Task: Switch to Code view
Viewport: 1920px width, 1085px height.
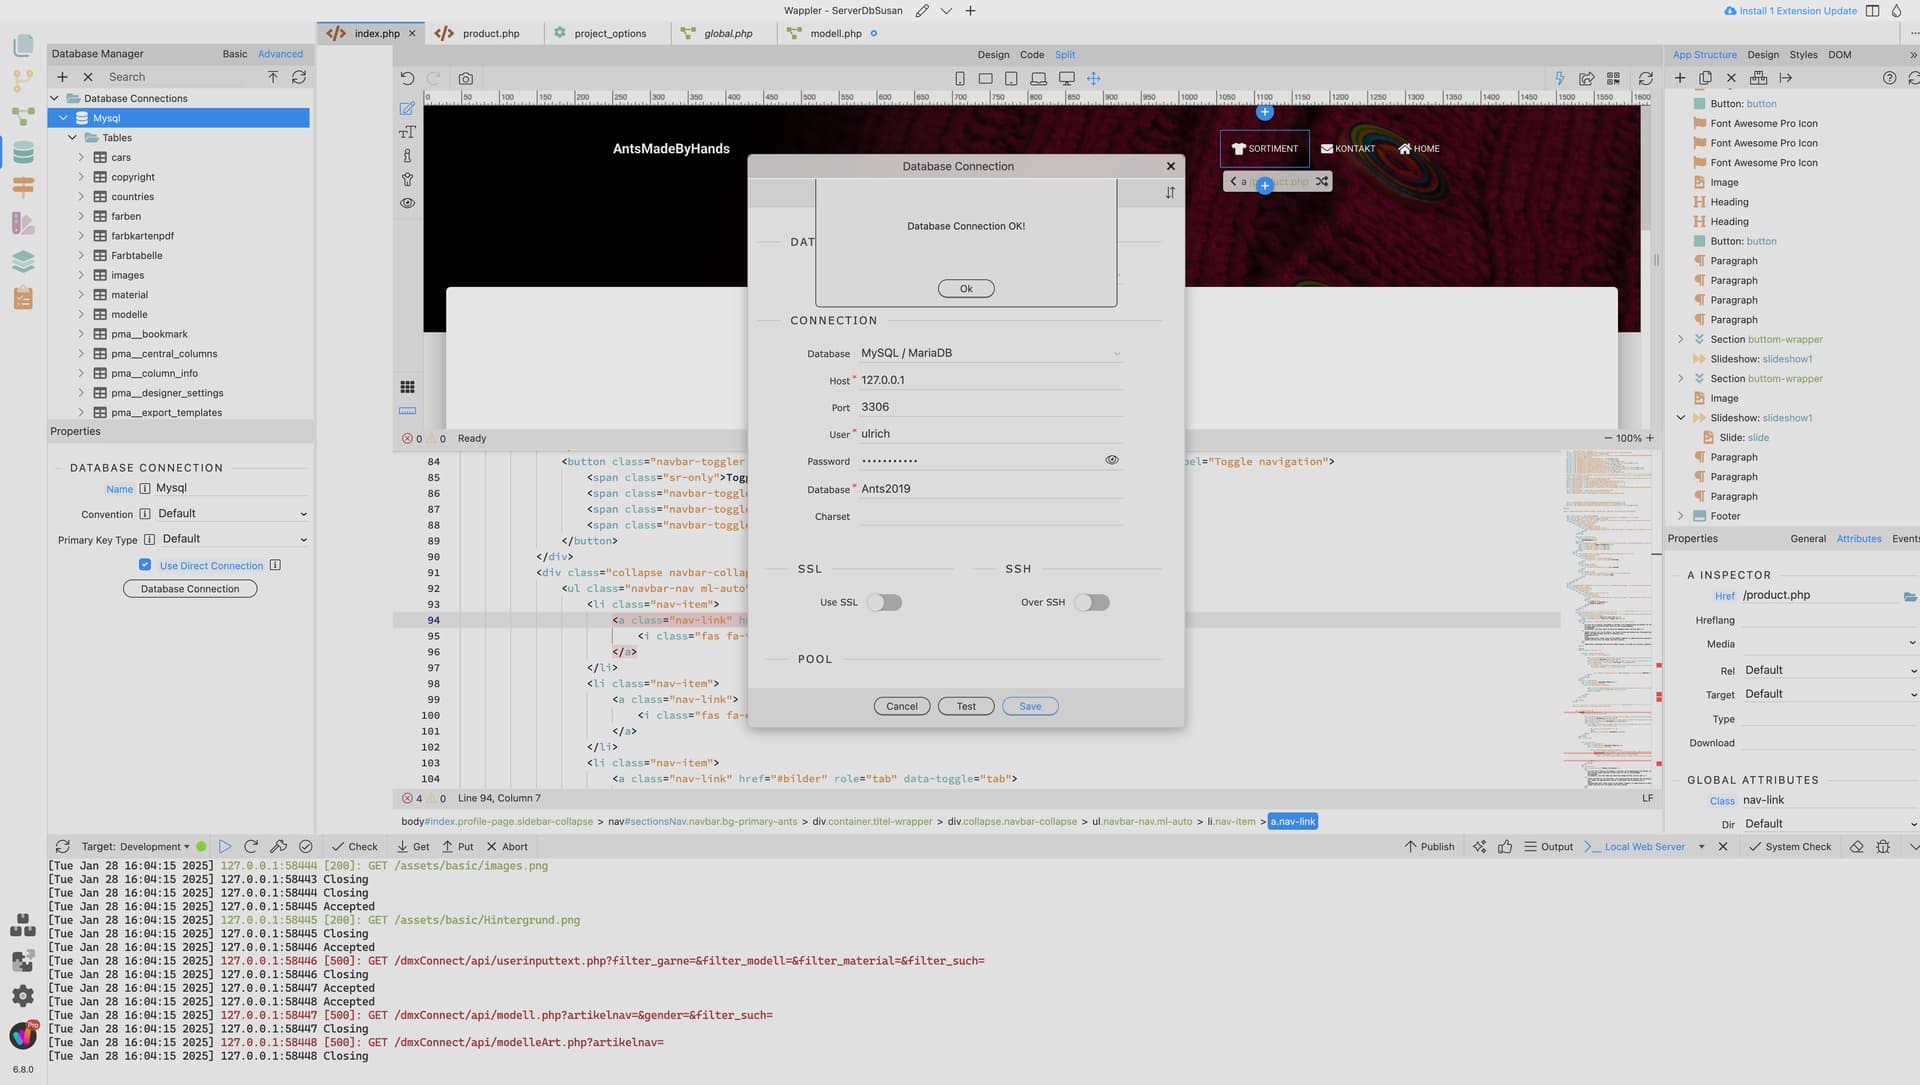Action: click(x=1032, y=55)
